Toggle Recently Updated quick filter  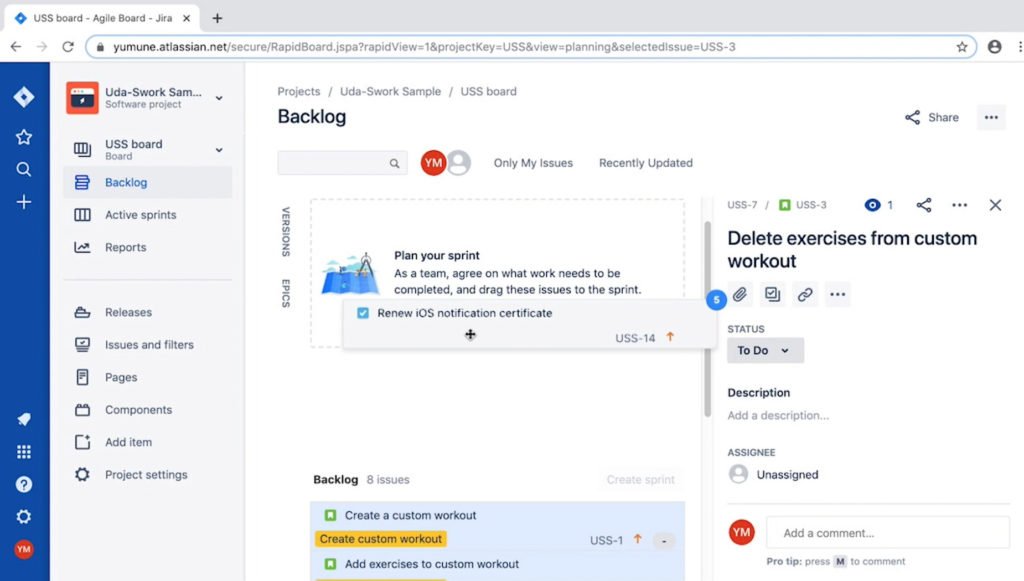[x=646, y=163]
